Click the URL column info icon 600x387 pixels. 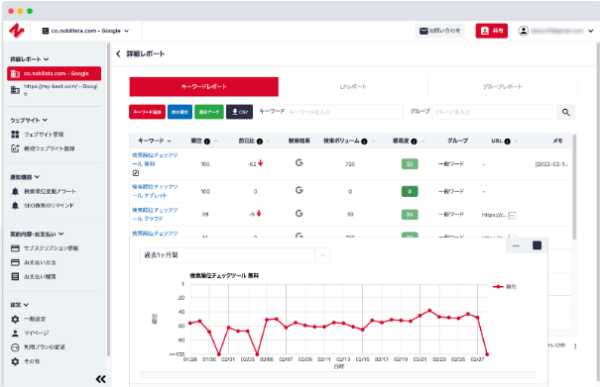pos(507,142)
